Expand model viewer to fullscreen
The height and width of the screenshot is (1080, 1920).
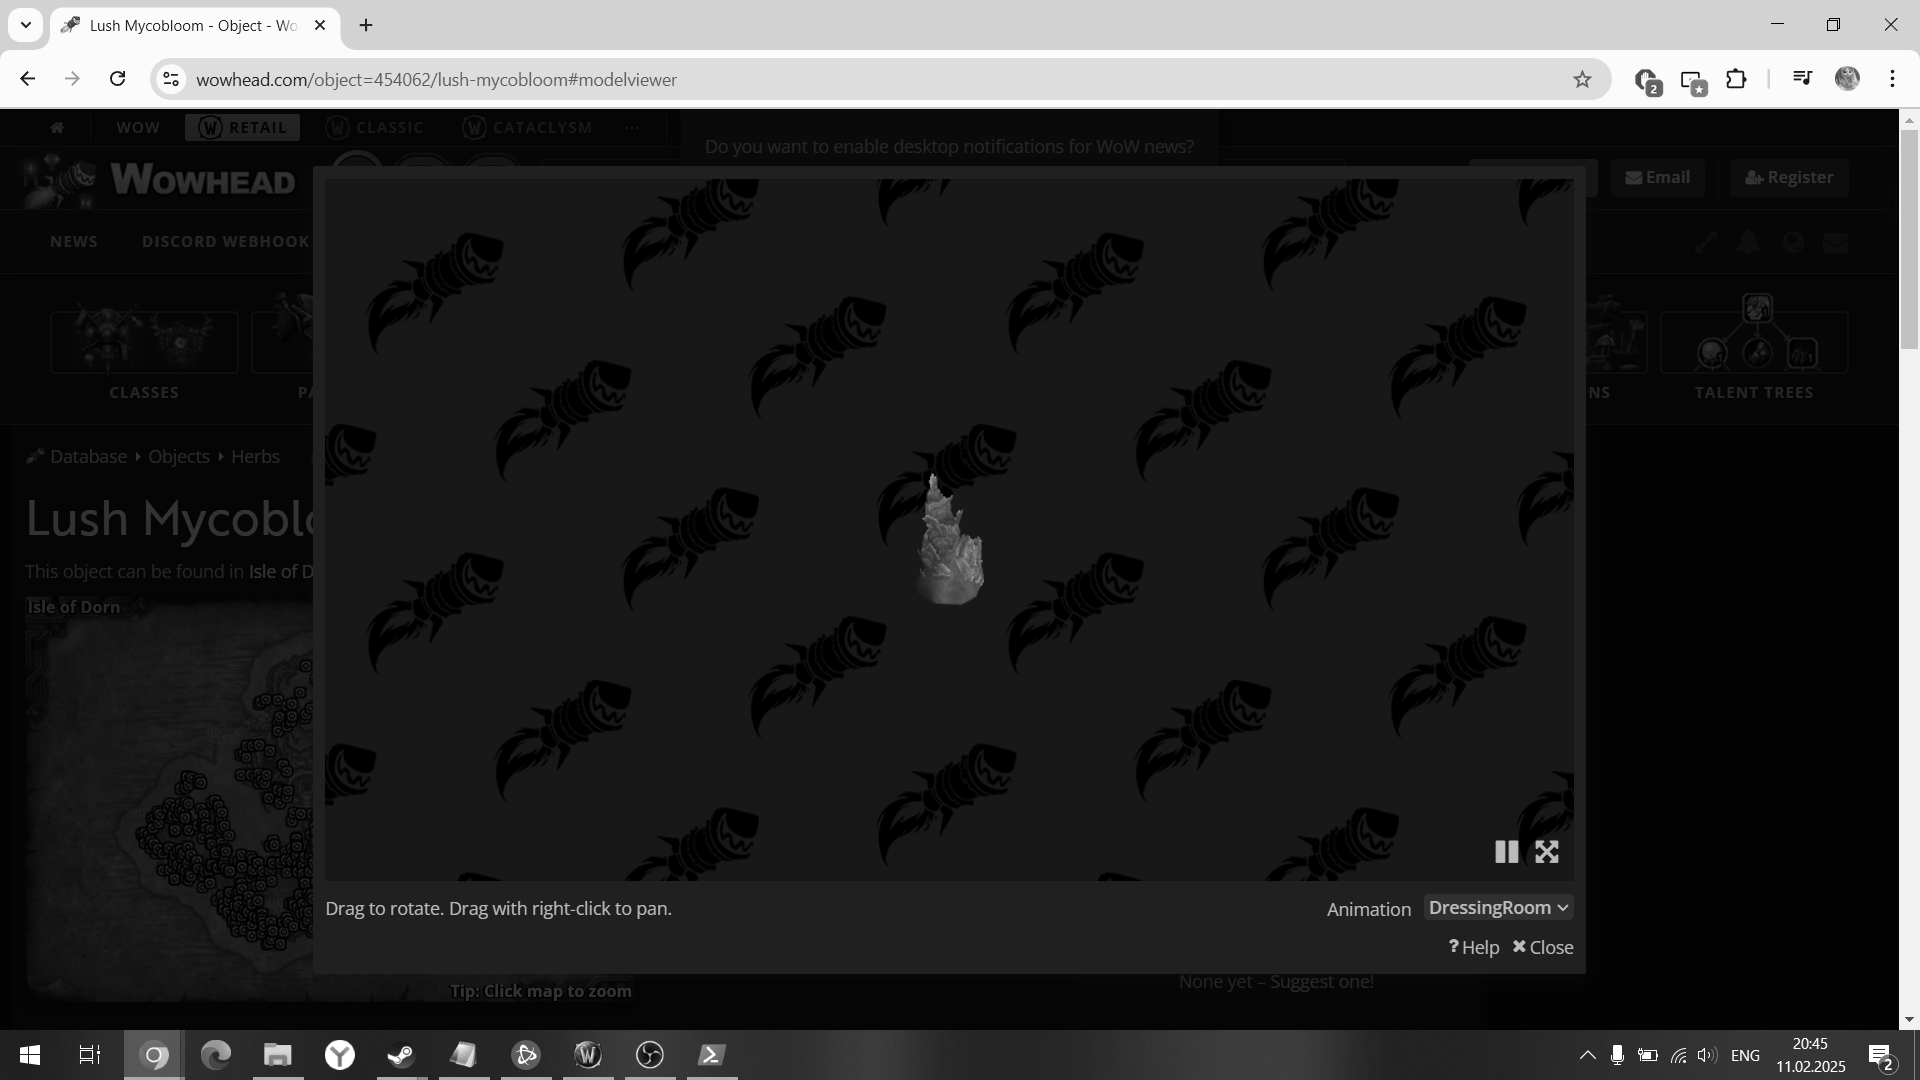1547,852
